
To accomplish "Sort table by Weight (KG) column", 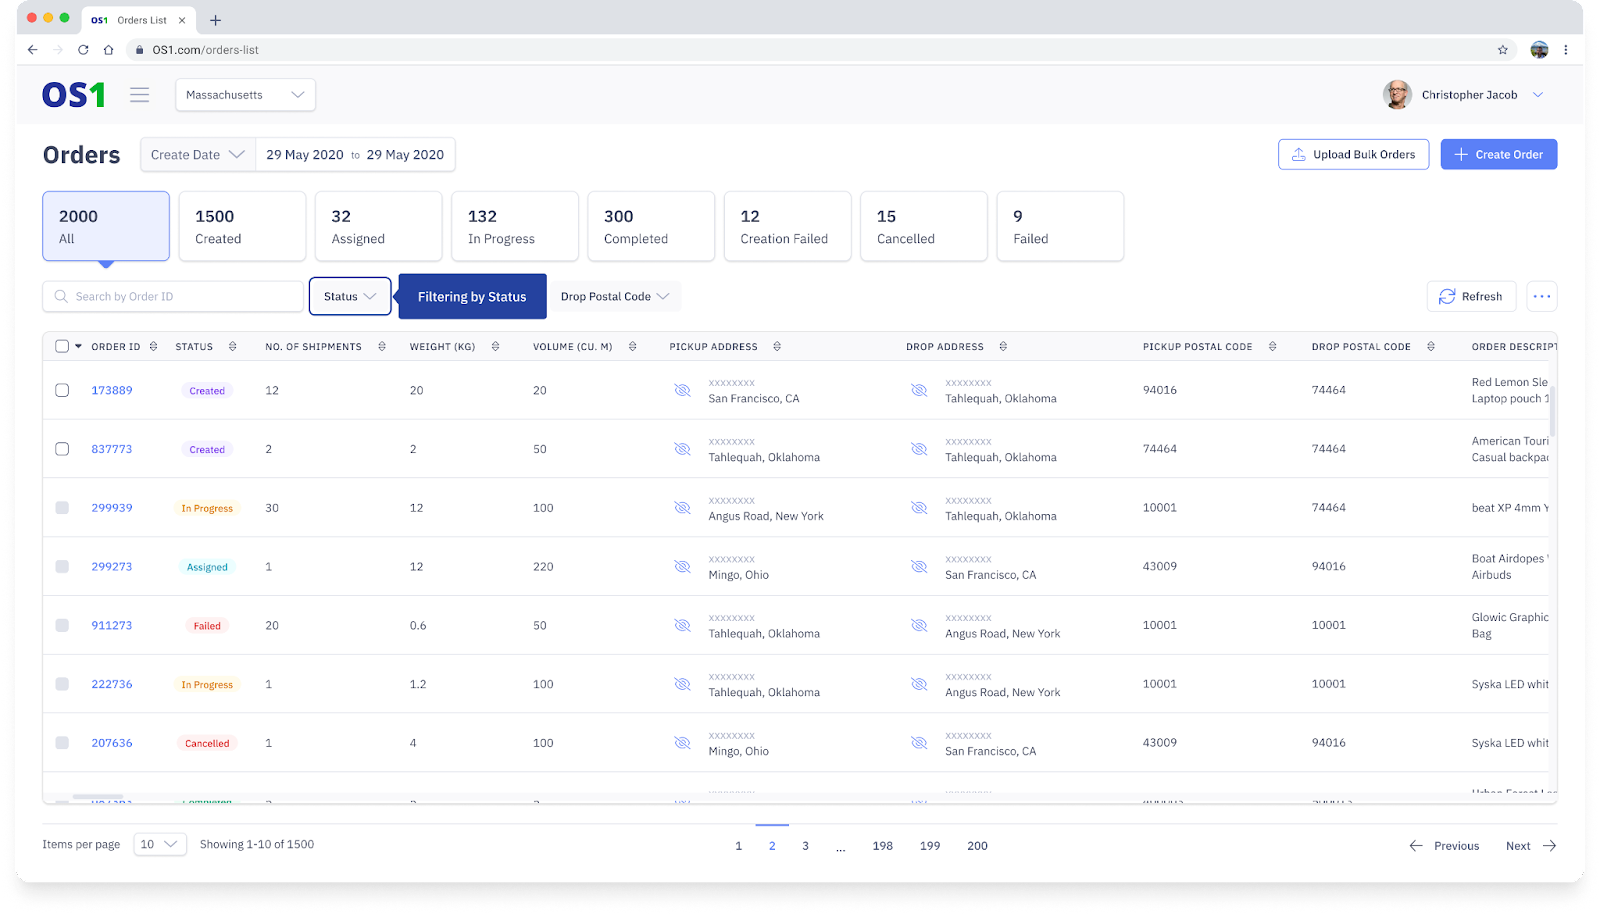I will 495,347.
